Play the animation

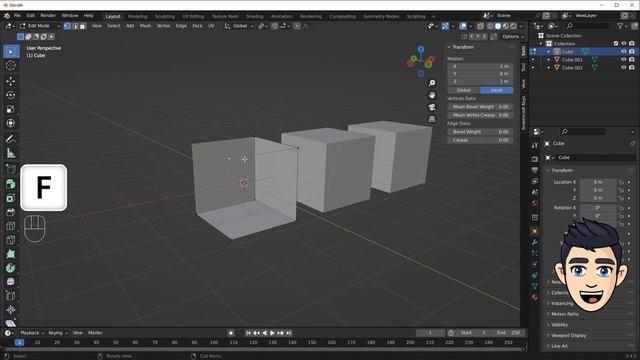point(272,333)
